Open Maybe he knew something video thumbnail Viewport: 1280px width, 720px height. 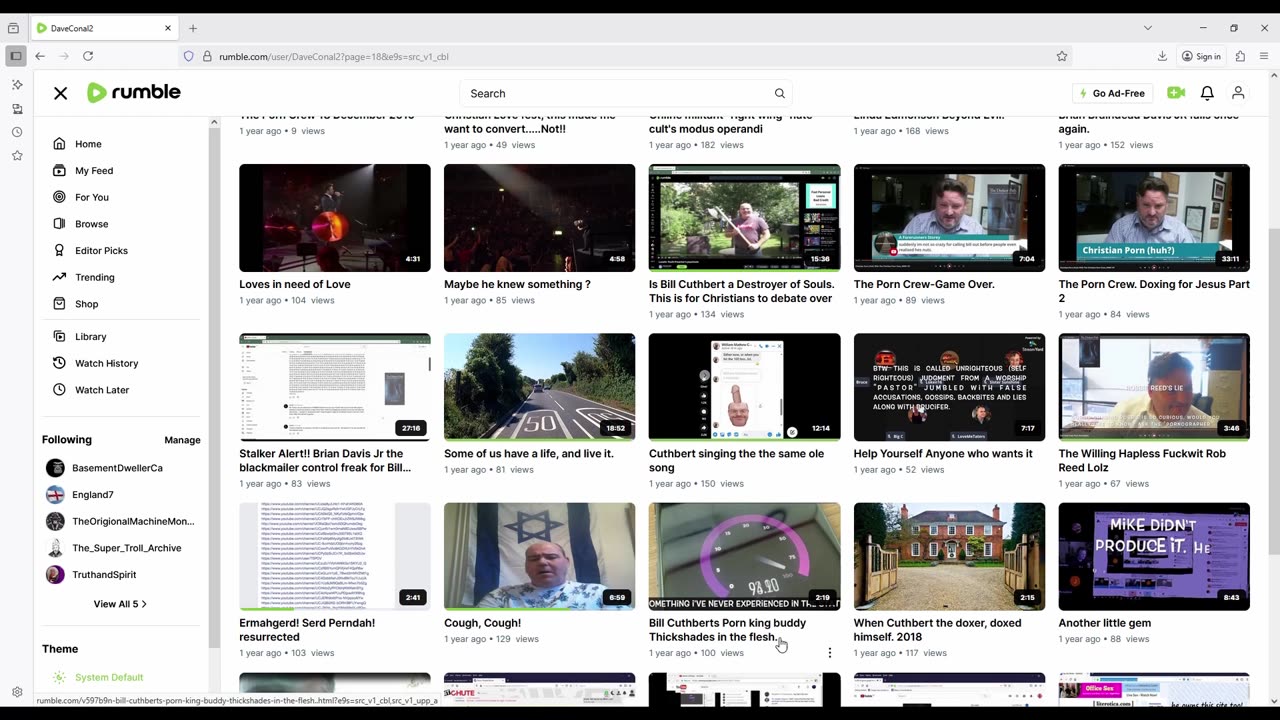point(540,218)
